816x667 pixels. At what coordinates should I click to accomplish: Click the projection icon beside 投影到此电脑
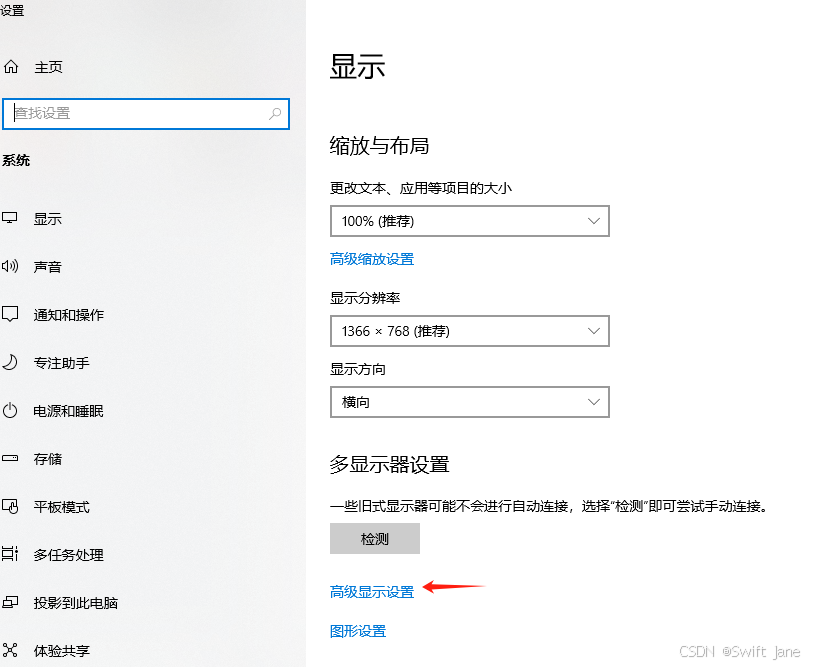point(10,602)
